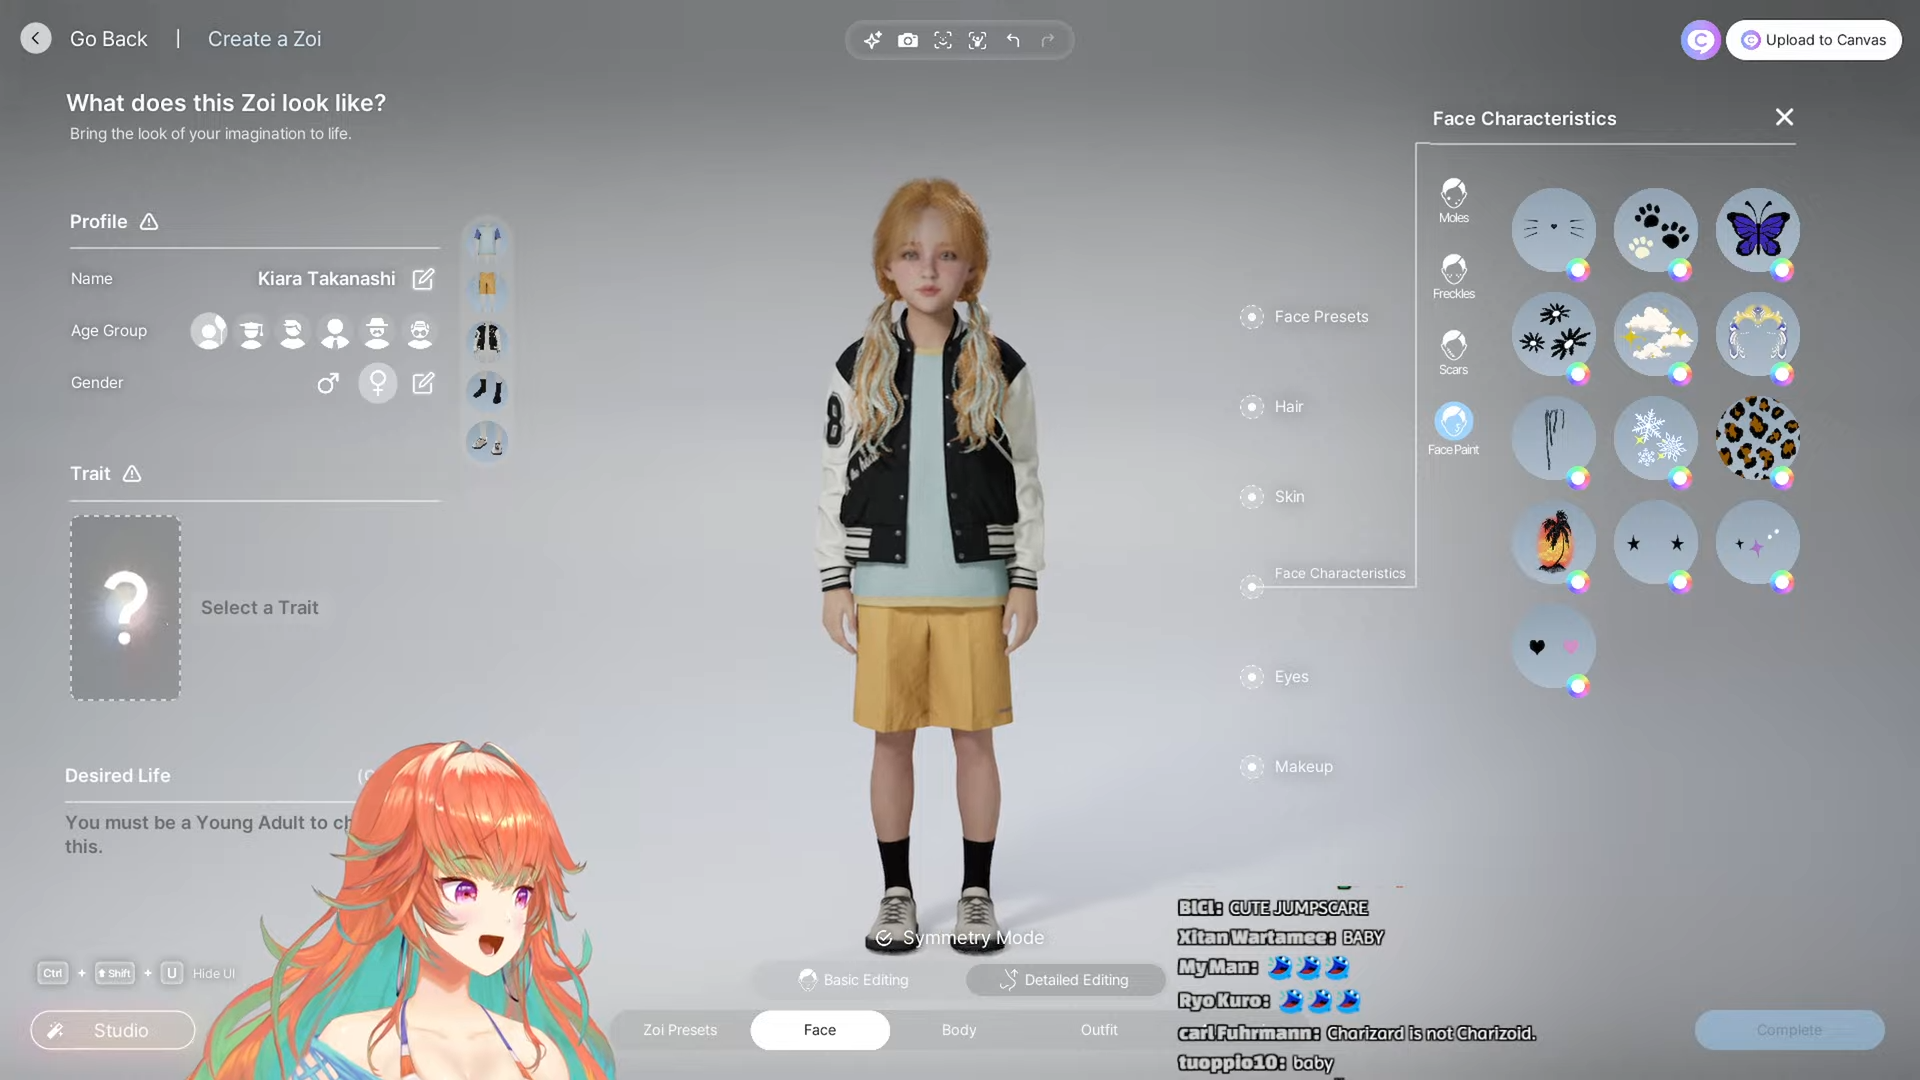The width and height of the screenshot is (1920, 1080).
Task: Click the Upload to Canvas button
Action: [x=1813, y=40]
